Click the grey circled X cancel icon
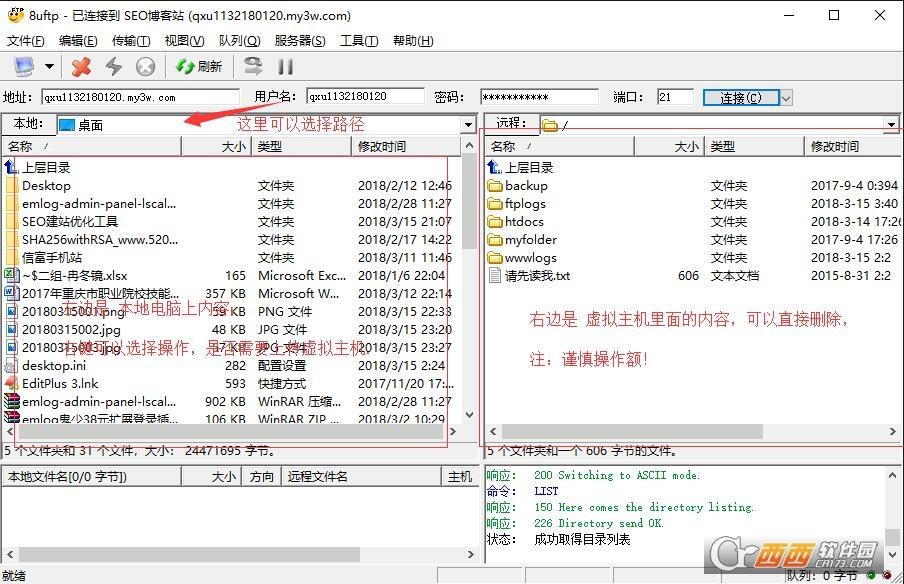Image resolution: width=904 pixels, height=584 pixels. point(146,66)
